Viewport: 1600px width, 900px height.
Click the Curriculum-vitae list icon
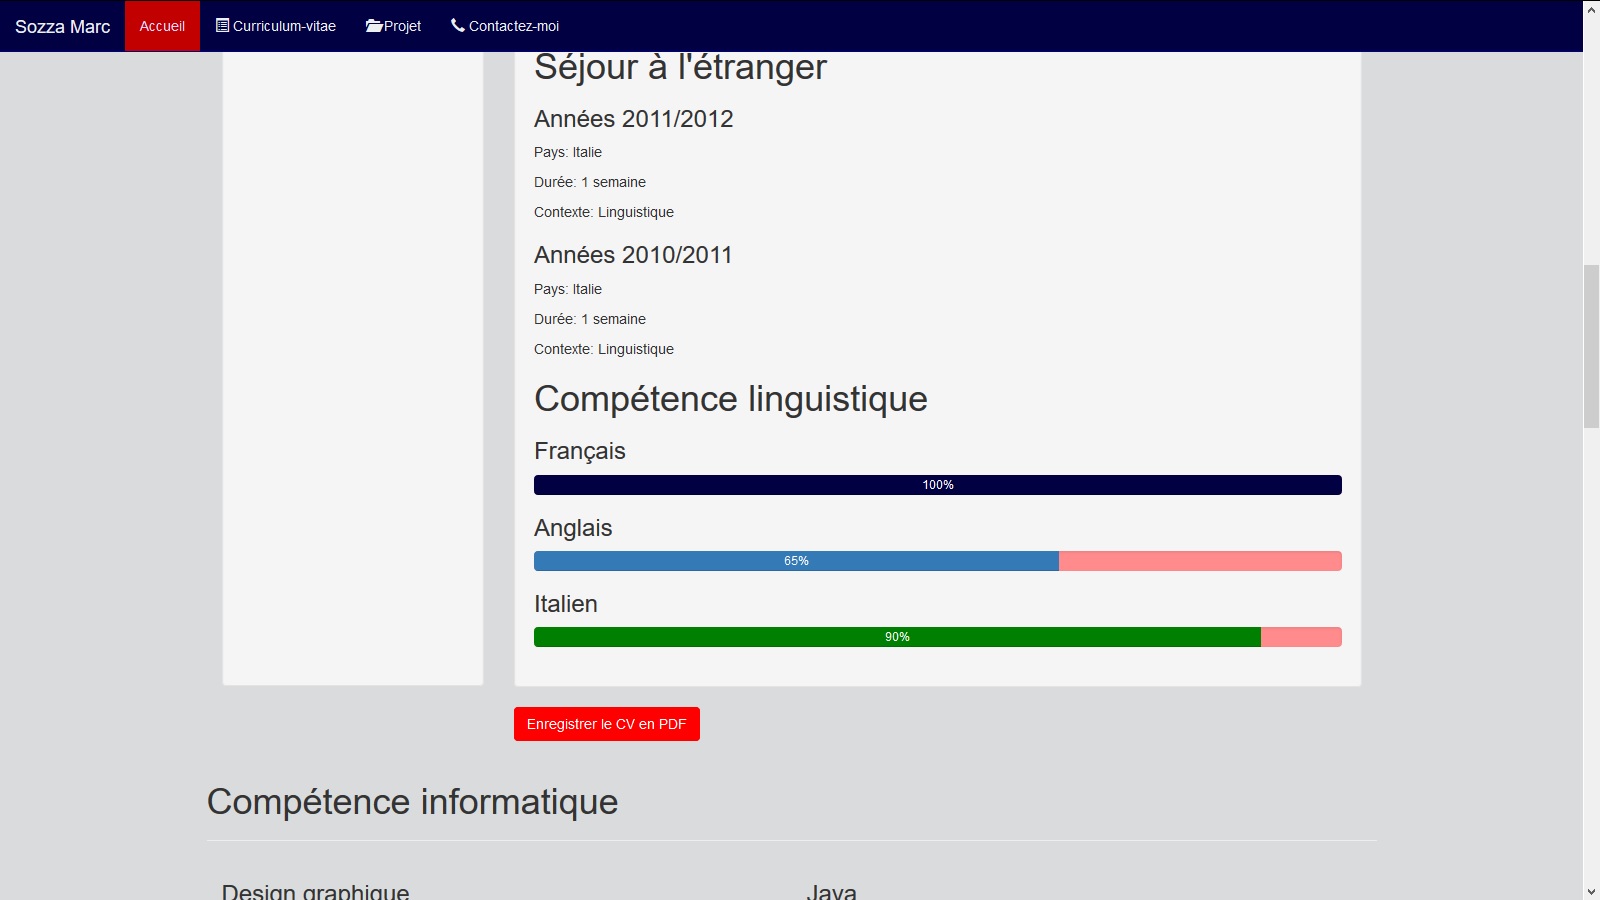[222, 25]
